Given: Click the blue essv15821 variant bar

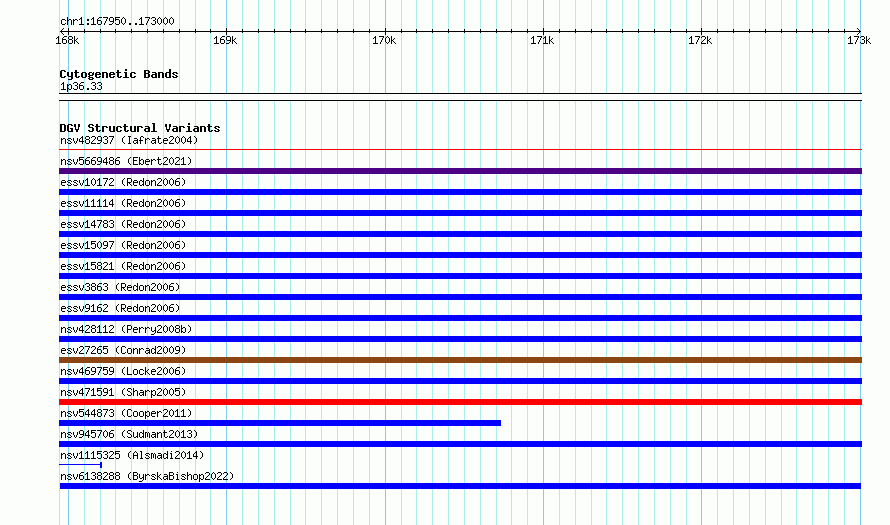Looking at the screenshot, I should pos(460,276).
